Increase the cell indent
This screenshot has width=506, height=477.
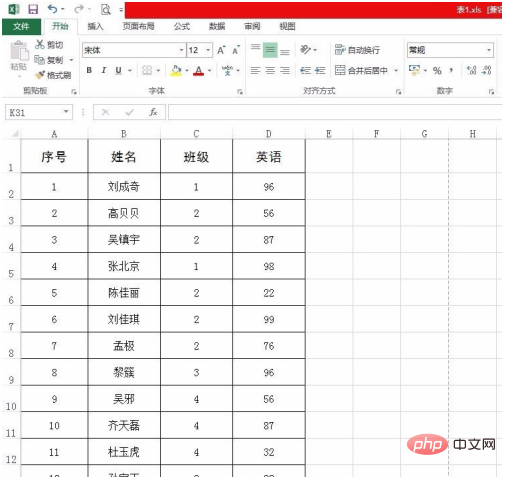[x=320, y=70]
